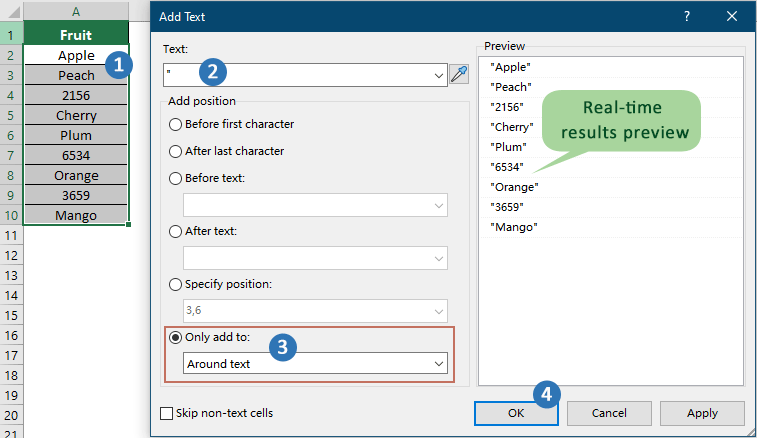
Task: Select column A header
Action: pyautogui.click(x=76, y=11)
